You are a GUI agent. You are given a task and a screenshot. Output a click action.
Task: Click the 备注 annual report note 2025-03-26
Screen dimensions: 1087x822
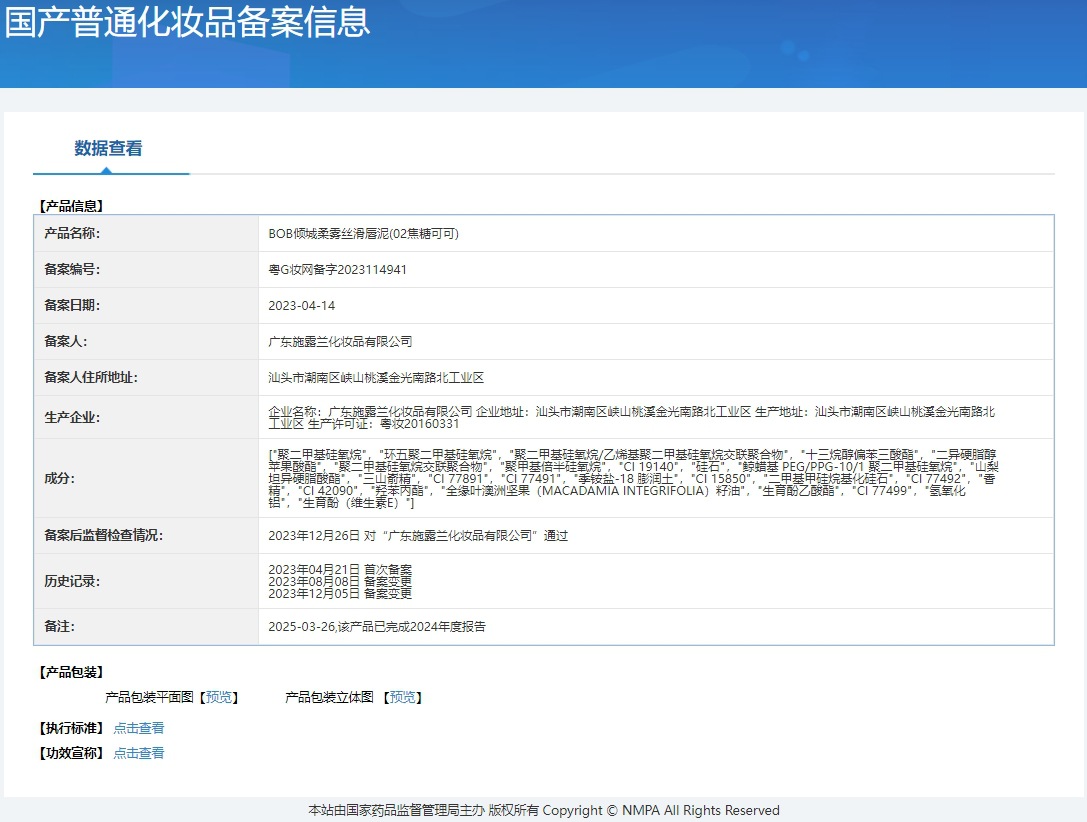(x=377, y=627)
